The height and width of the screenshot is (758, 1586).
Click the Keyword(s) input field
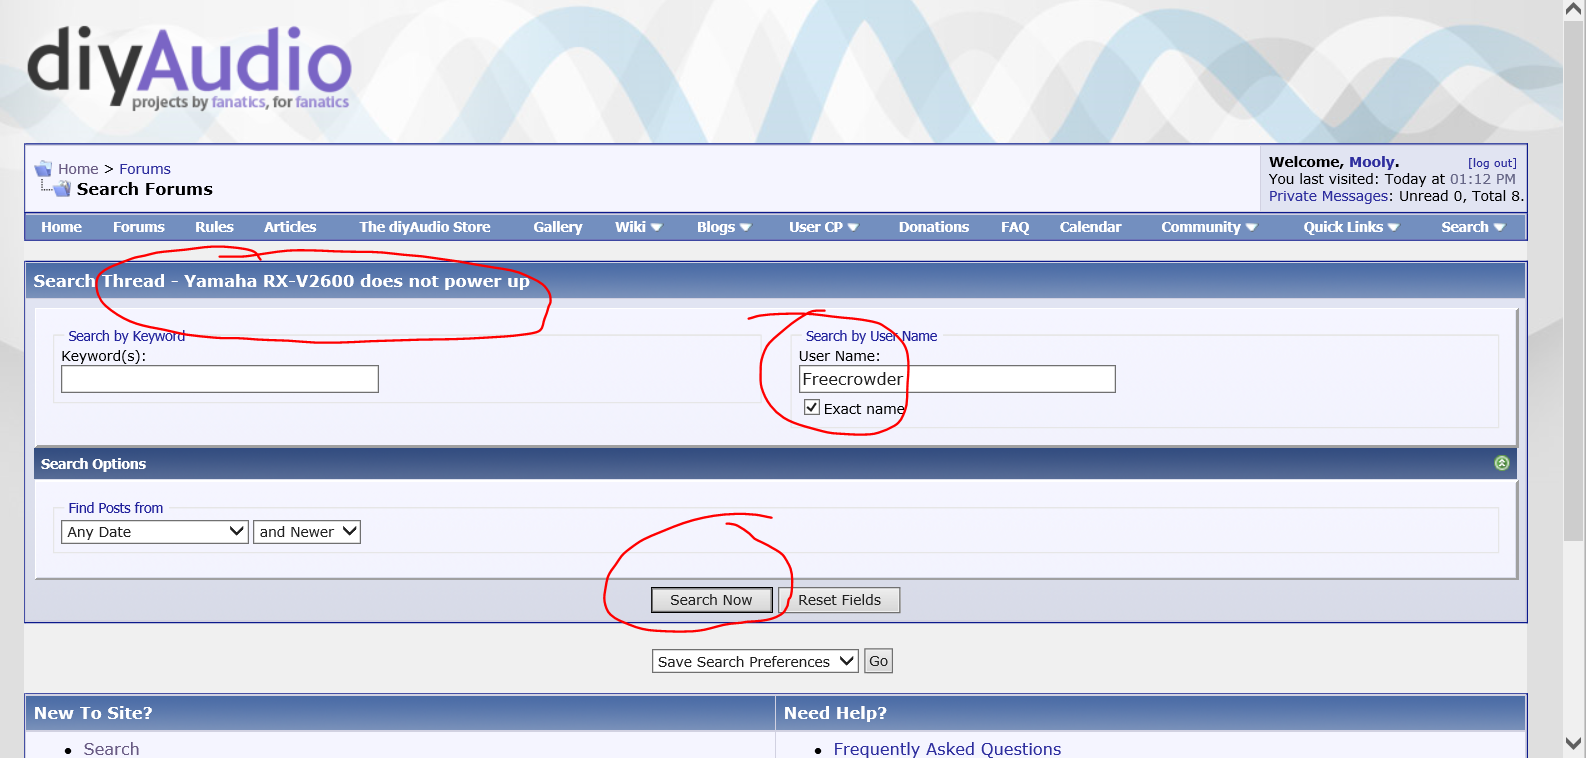220,379
